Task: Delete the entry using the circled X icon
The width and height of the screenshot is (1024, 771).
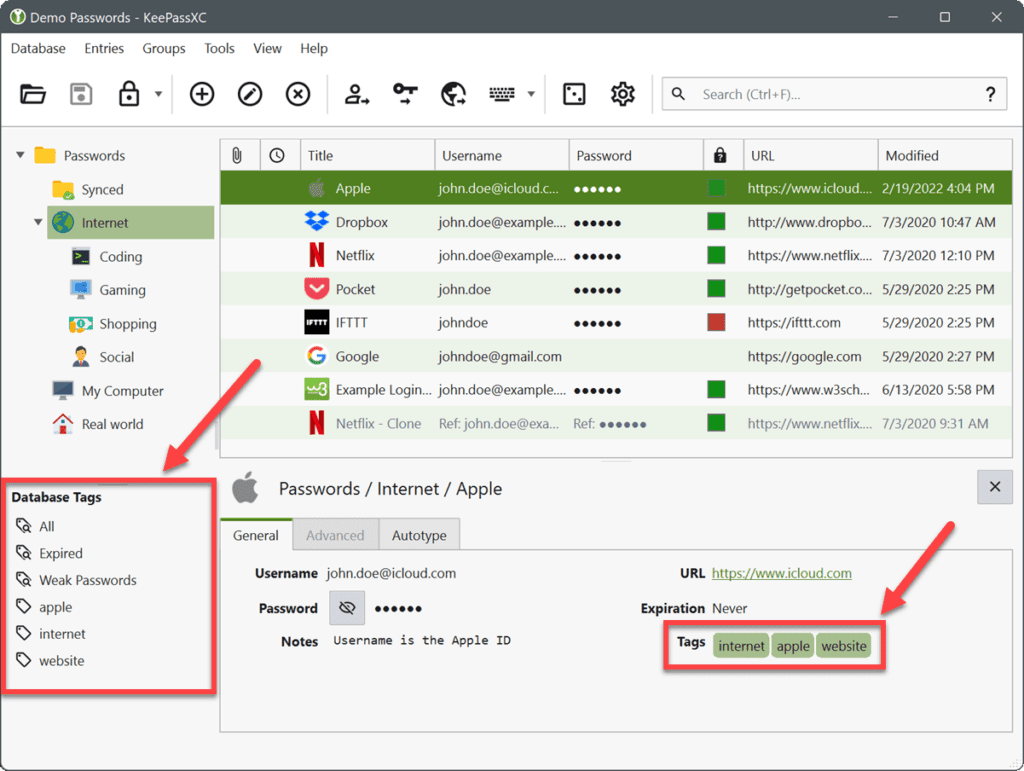Action: (297, 93)
